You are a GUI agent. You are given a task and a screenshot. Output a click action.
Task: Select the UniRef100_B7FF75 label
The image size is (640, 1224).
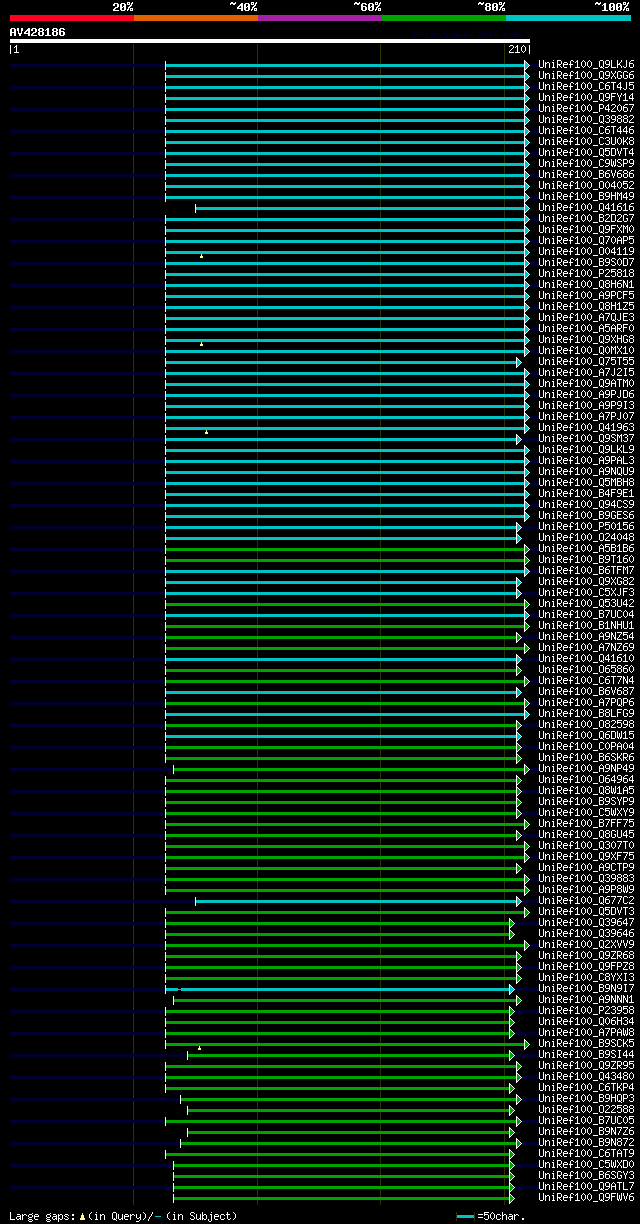[586, 824]
